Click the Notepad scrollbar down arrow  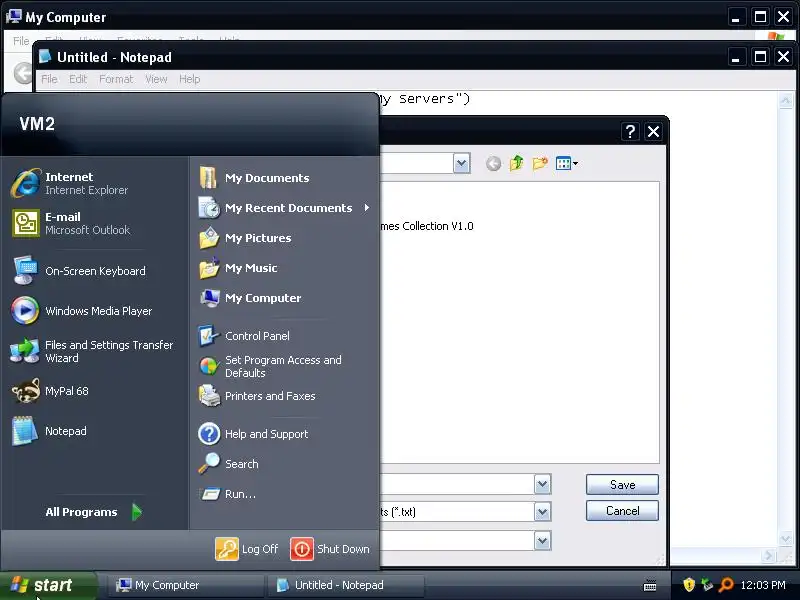click(x=786, y=538)
